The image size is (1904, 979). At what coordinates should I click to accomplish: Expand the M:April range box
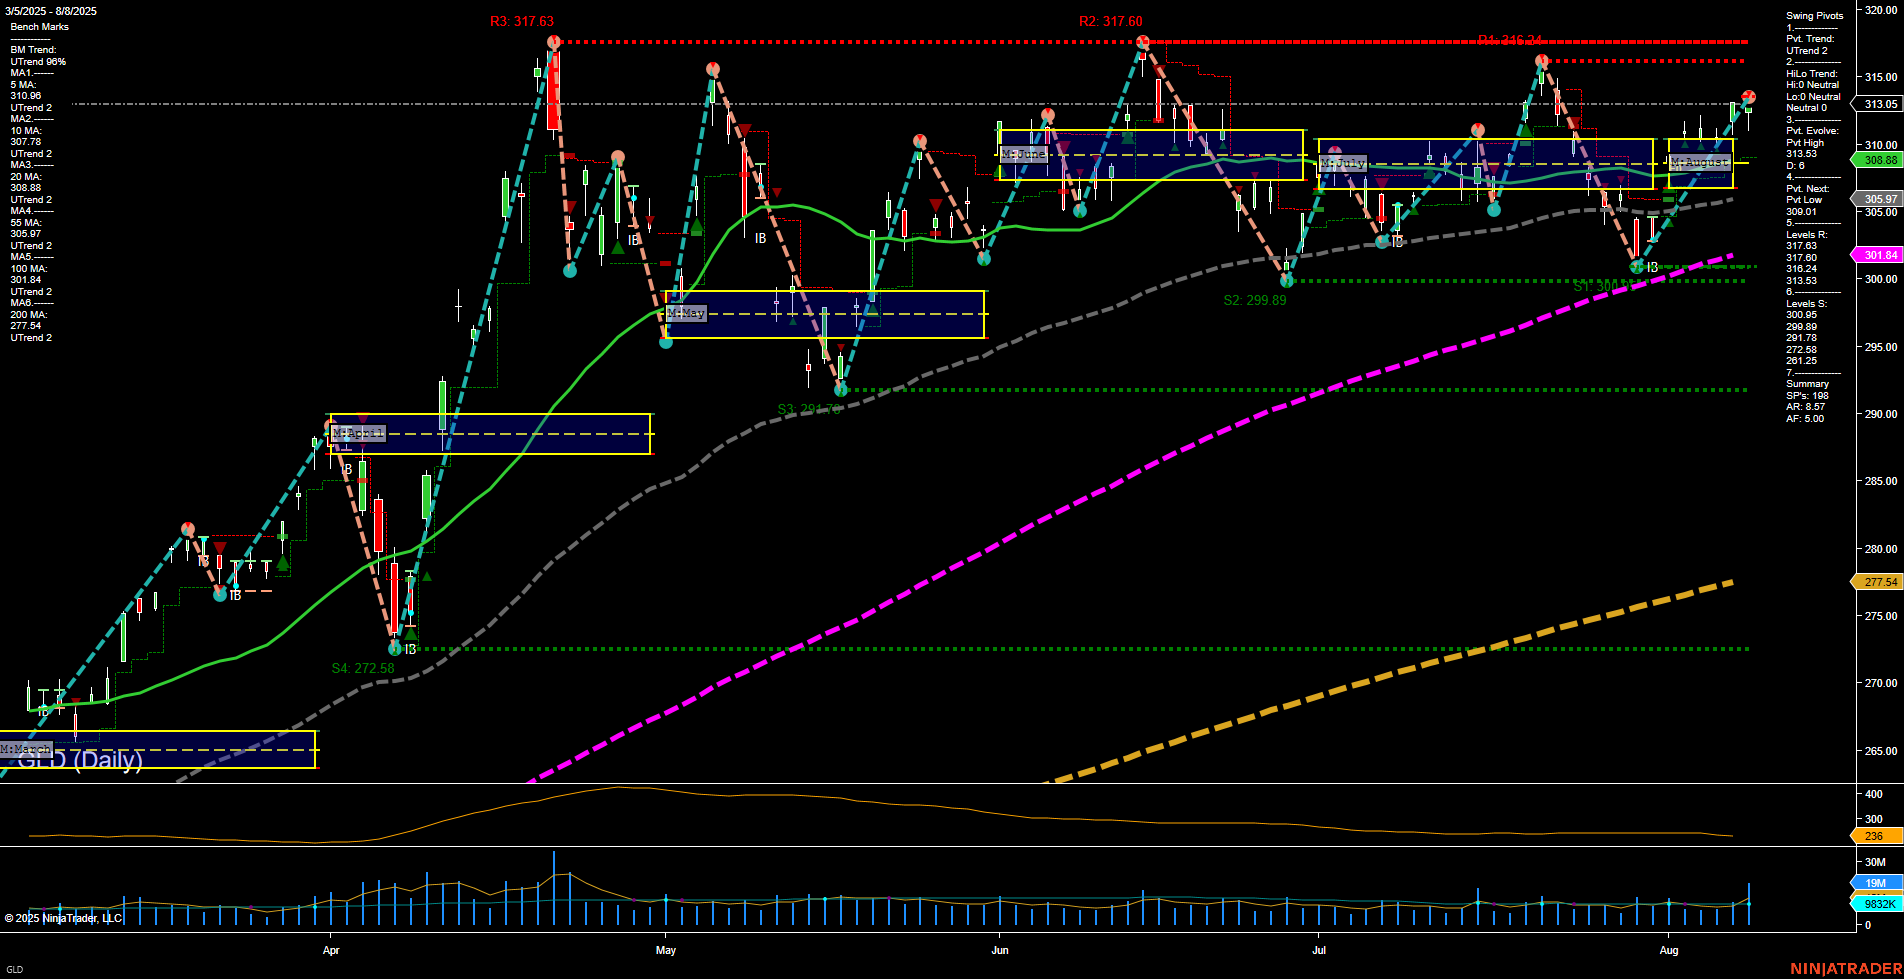(x=358, y=432)
